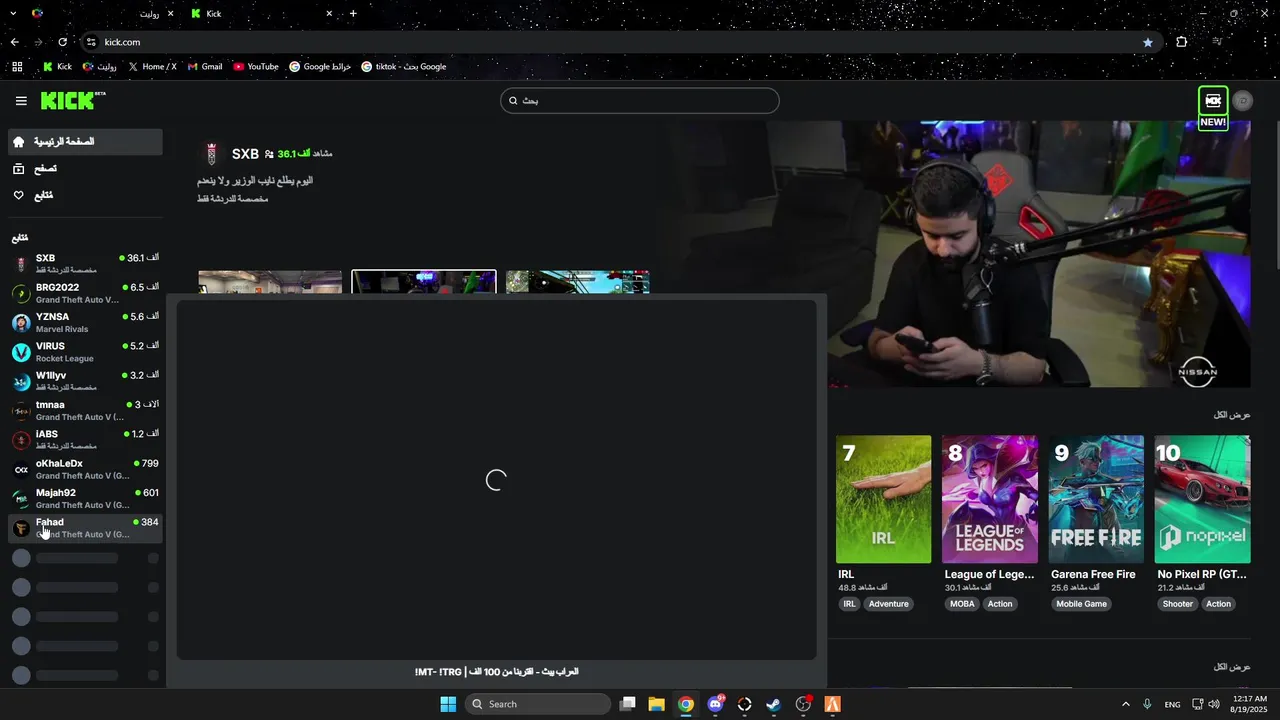This screenshot has height=720, width=1280.
Task: Open the user profile avatar
Action: tap(1243, 101)
